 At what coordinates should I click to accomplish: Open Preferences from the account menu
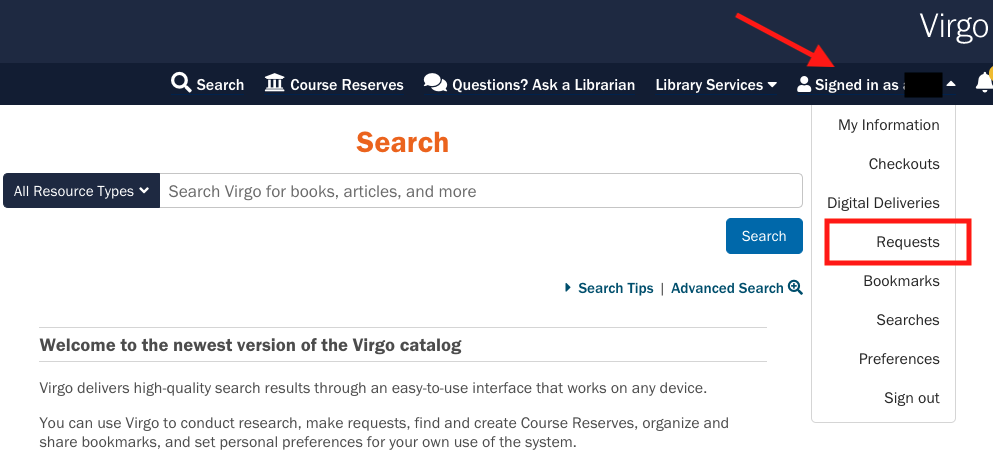(899, 359)
